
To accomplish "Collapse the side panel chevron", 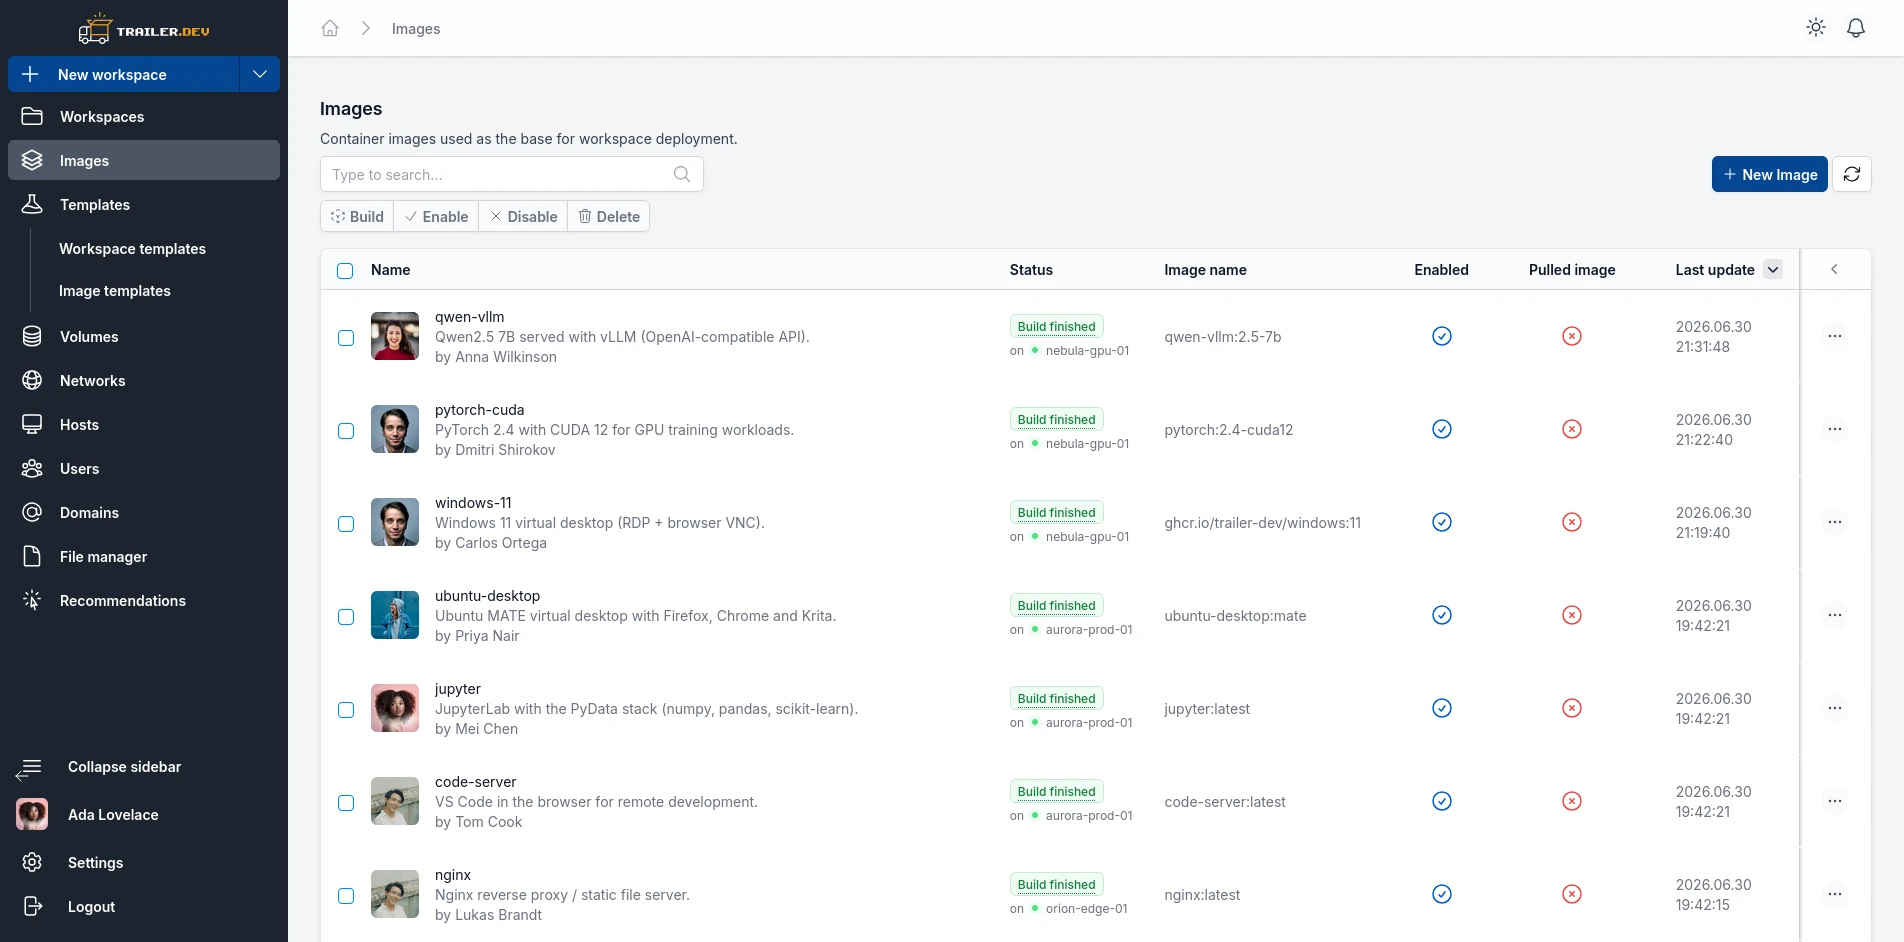I will [x=1834, y=269].
